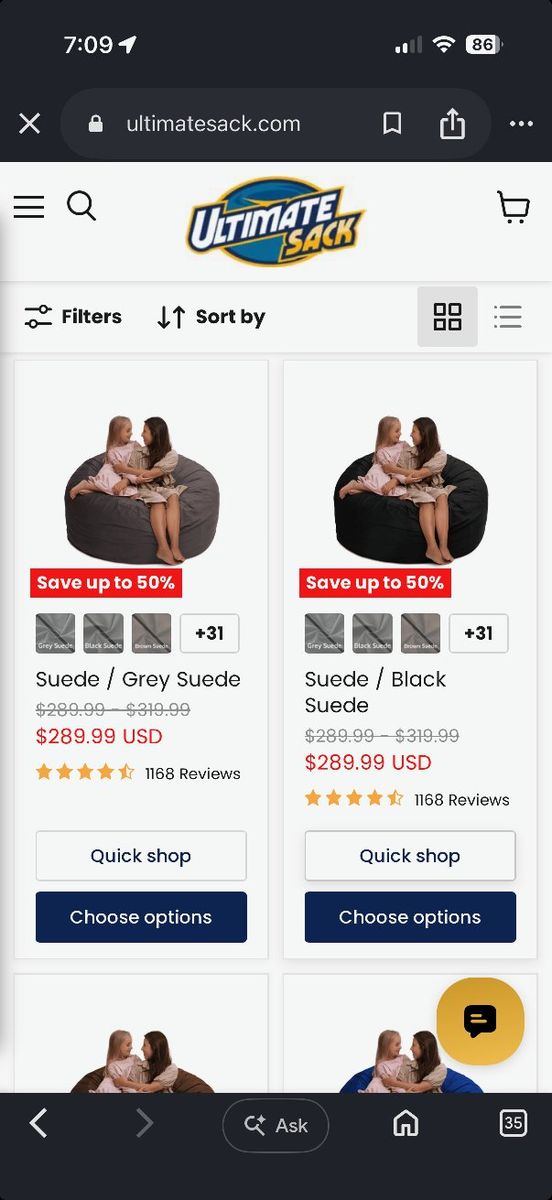The height and width of the screenshot is (1200, 552).
Task: Switch to grid view layout
Action: 447,317
